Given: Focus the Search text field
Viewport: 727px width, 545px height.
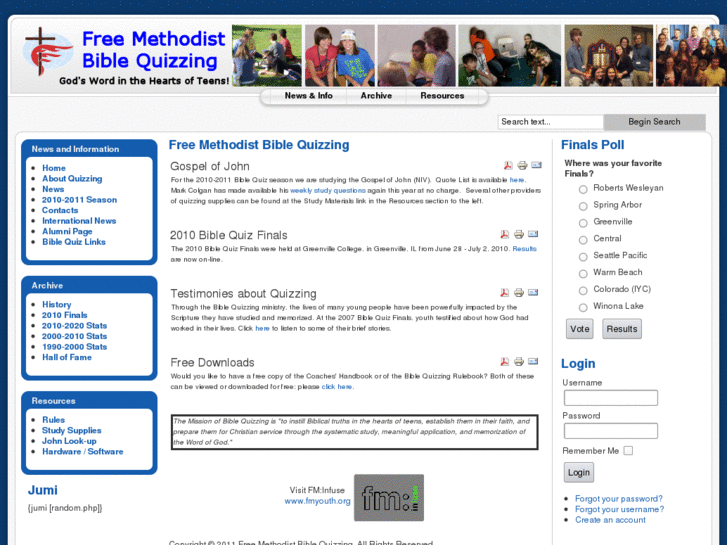Looking at the screenshot, I should [x=550, y=122].
